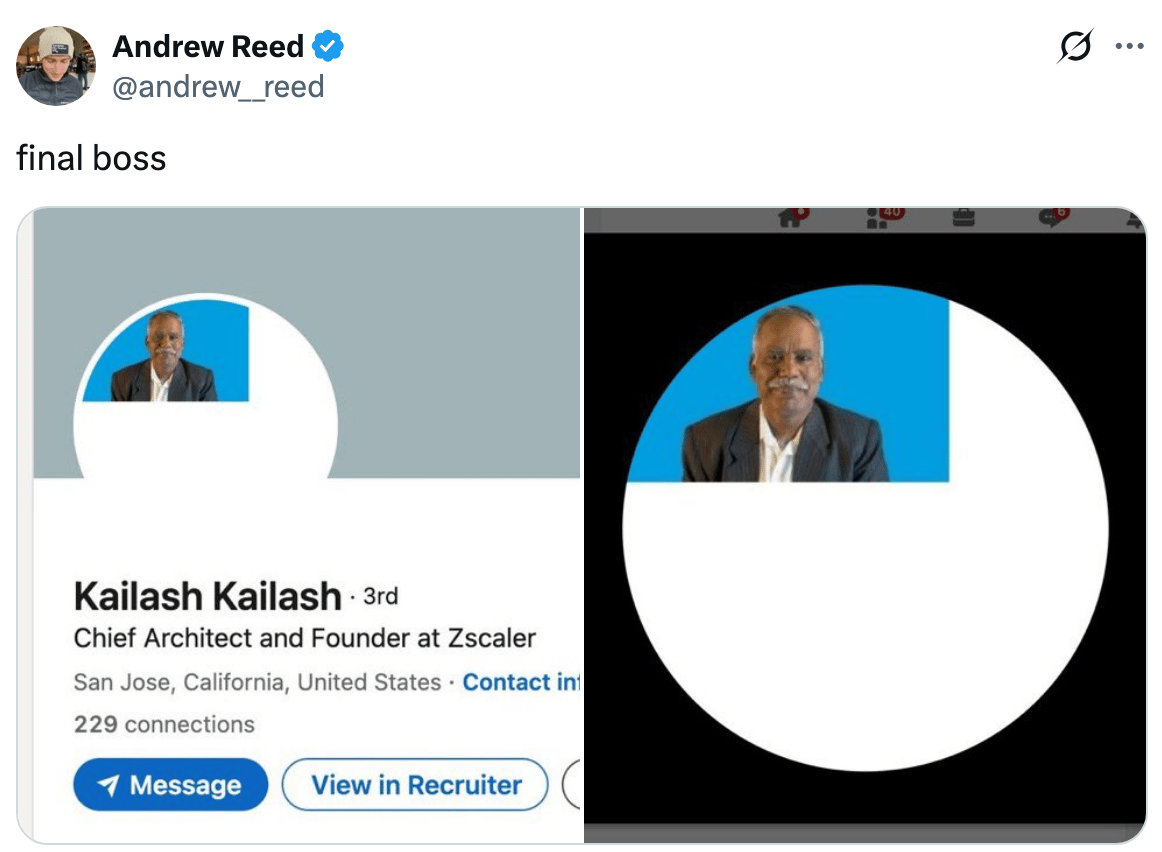Click the blue Message button

click(x=170, y=785)
